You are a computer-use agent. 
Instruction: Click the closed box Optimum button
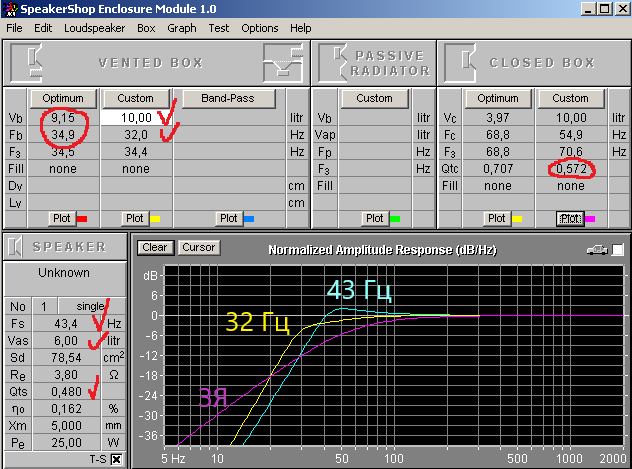coord(498,99)
